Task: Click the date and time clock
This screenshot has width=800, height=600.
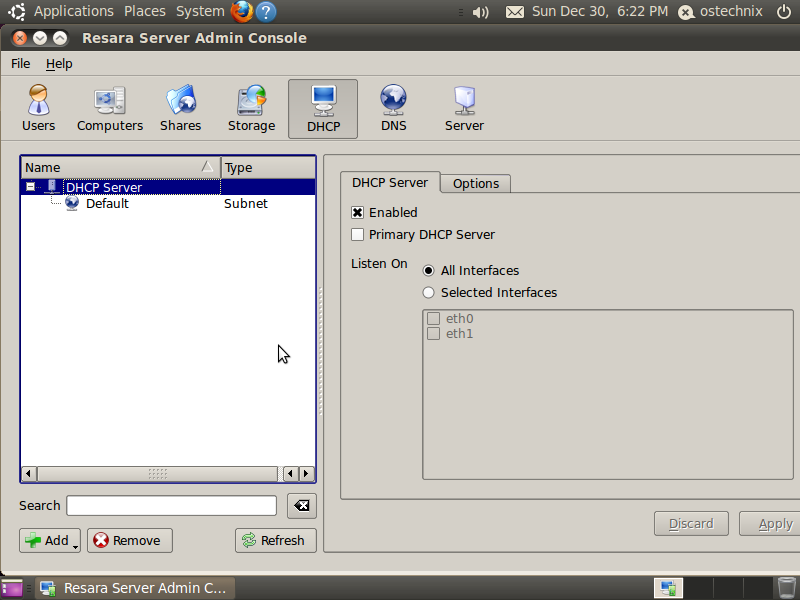Action: [x=599, y=11]
